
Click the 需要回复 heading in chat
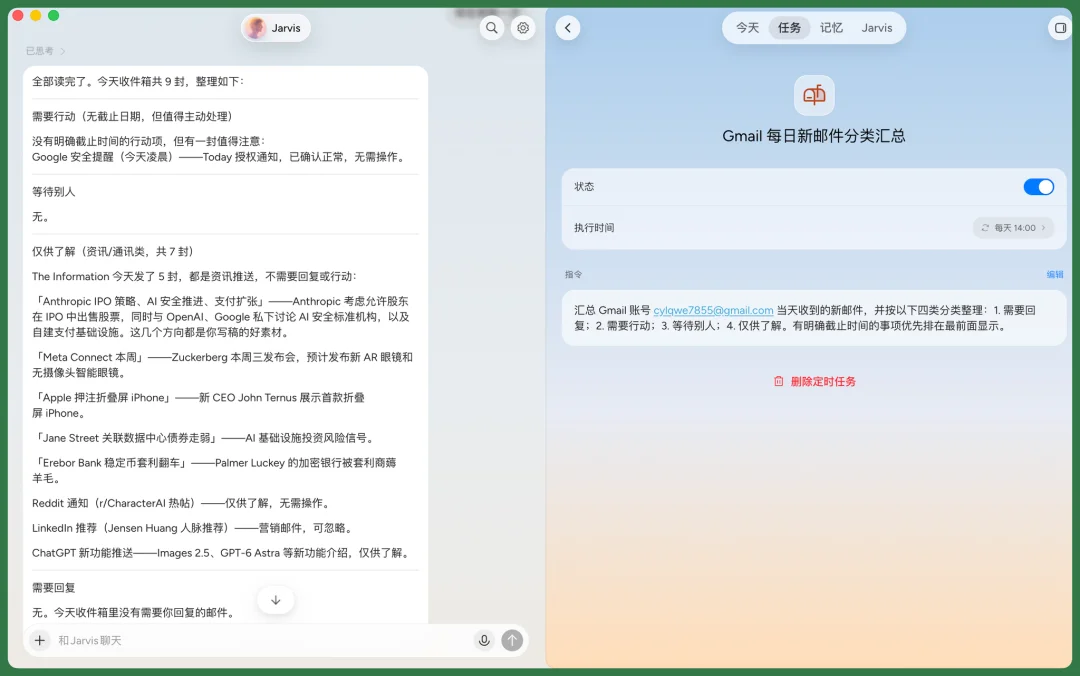click(x=54, y=588)
